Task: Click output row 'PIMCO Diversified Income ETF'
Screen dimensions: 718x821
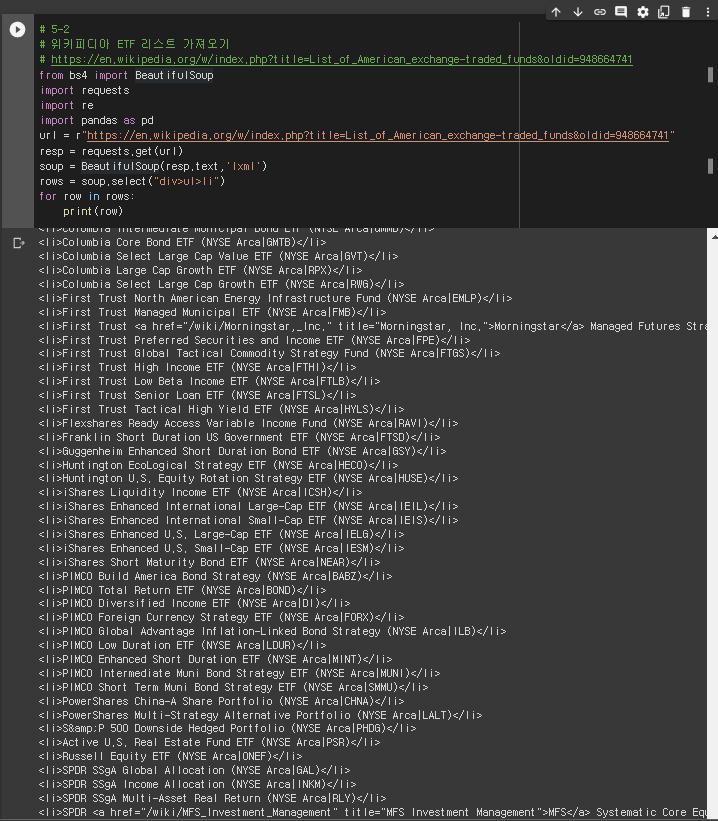Action: point(194,604)
